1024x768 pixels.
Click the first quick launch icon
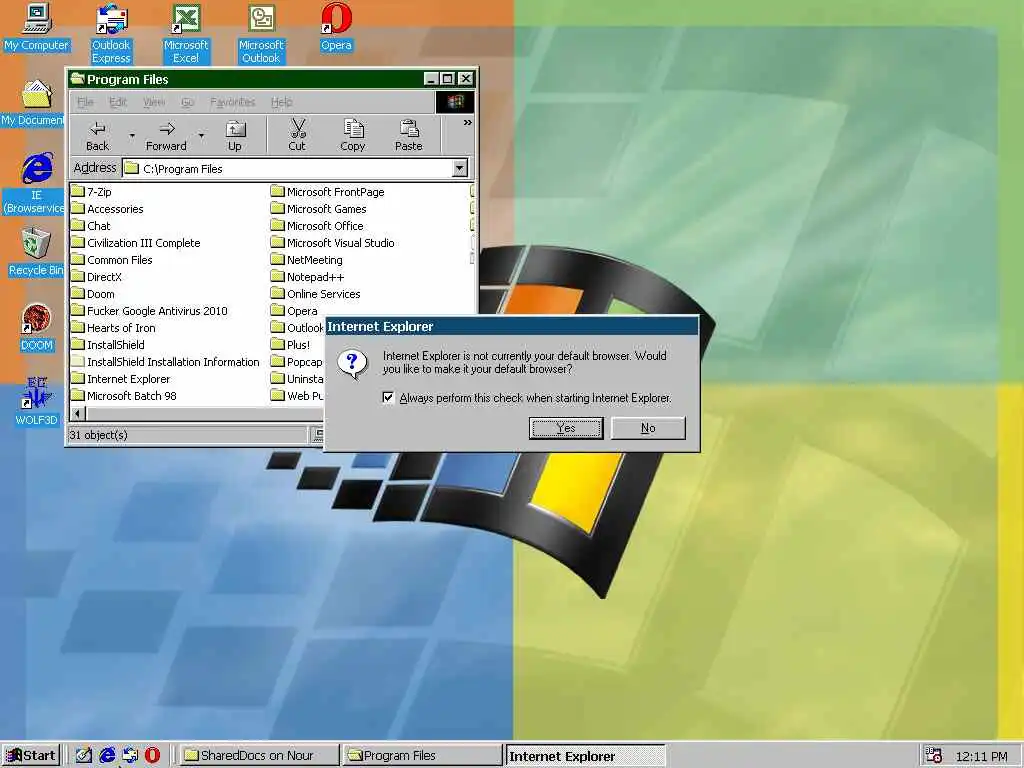pyautogui.click(x=84, y=756)
